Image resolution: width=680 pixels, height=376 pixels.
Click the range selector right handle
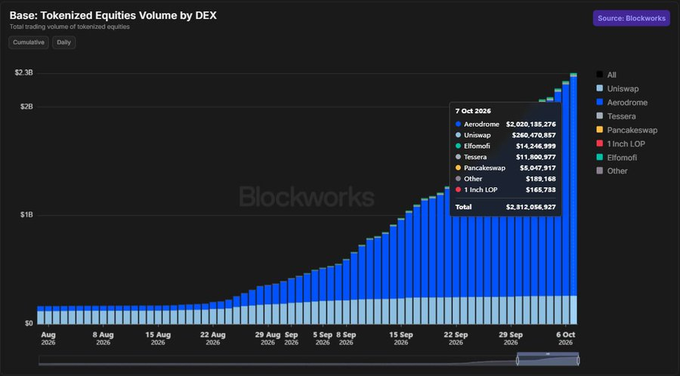(578, 360)
